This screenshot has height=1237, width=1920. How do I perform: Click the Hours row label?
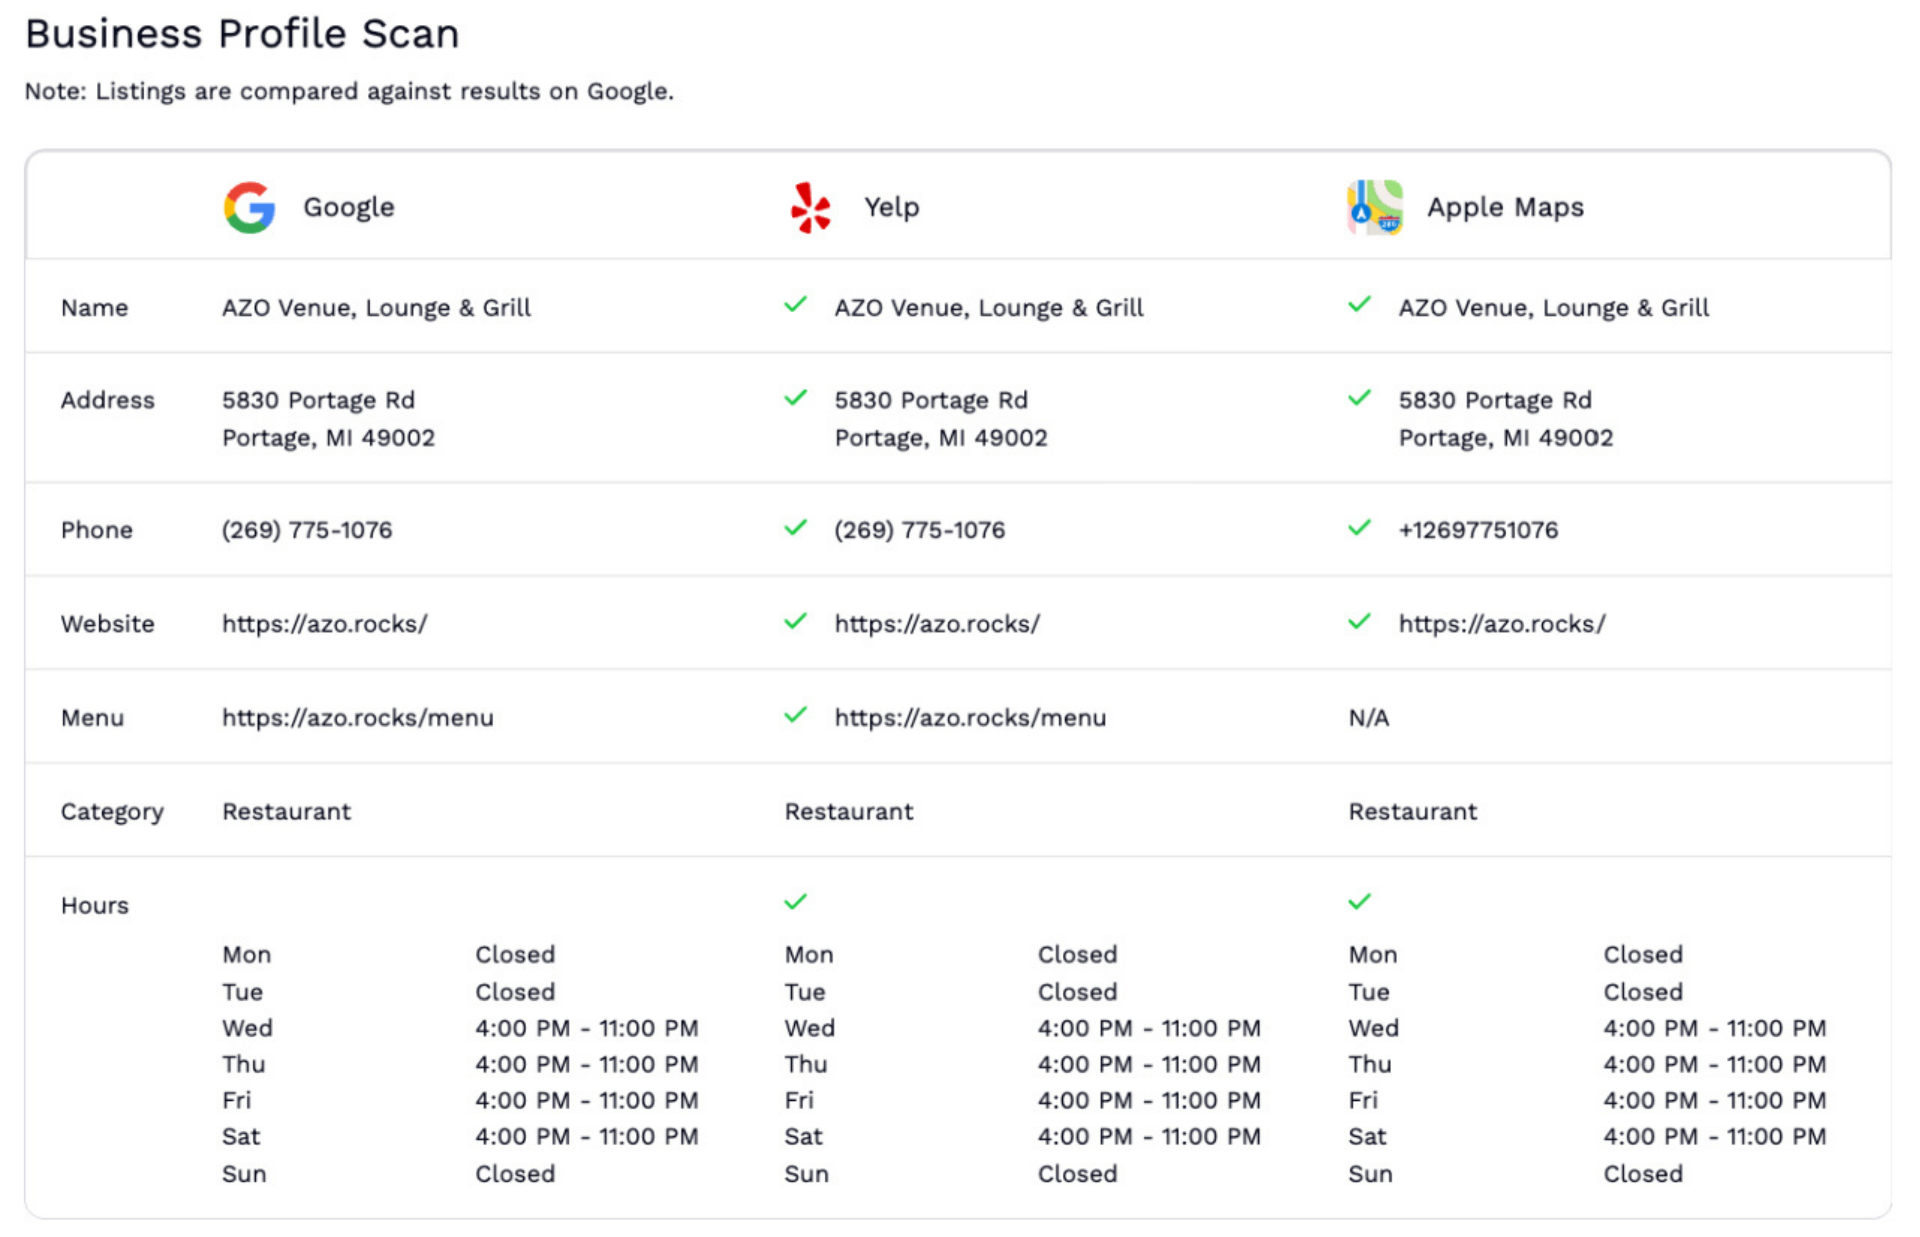point(95,906)
